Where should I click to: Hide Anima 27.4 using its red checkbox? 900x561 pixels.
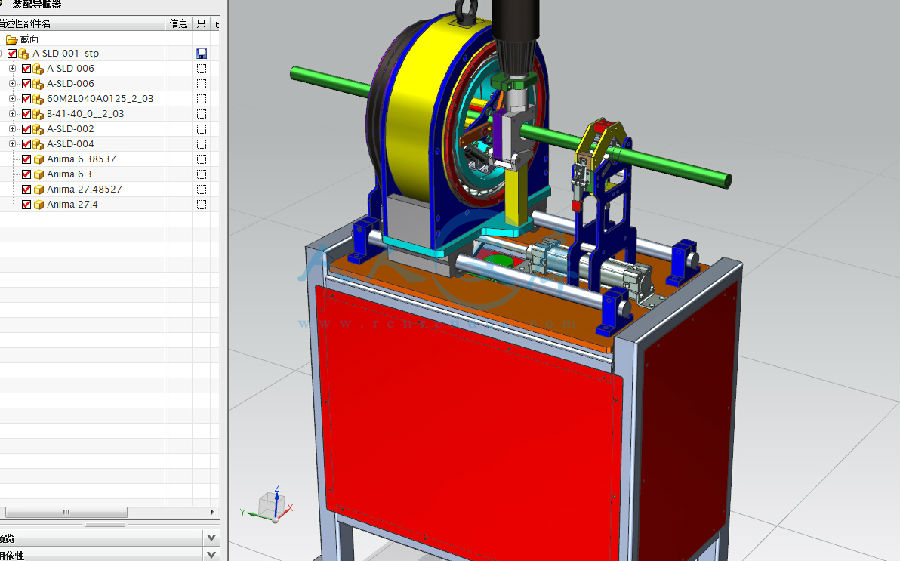(27, 204)
